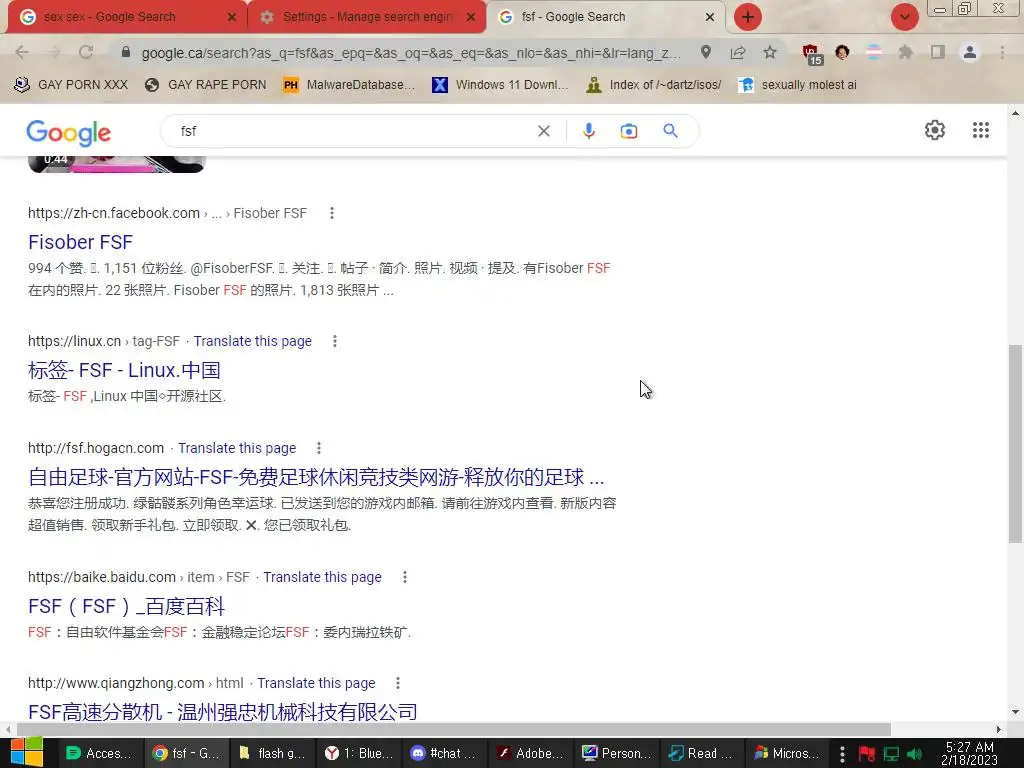Open the Extensions puzzle piece menu
This screenshot has width=1024, height=768.
point(905,52)
